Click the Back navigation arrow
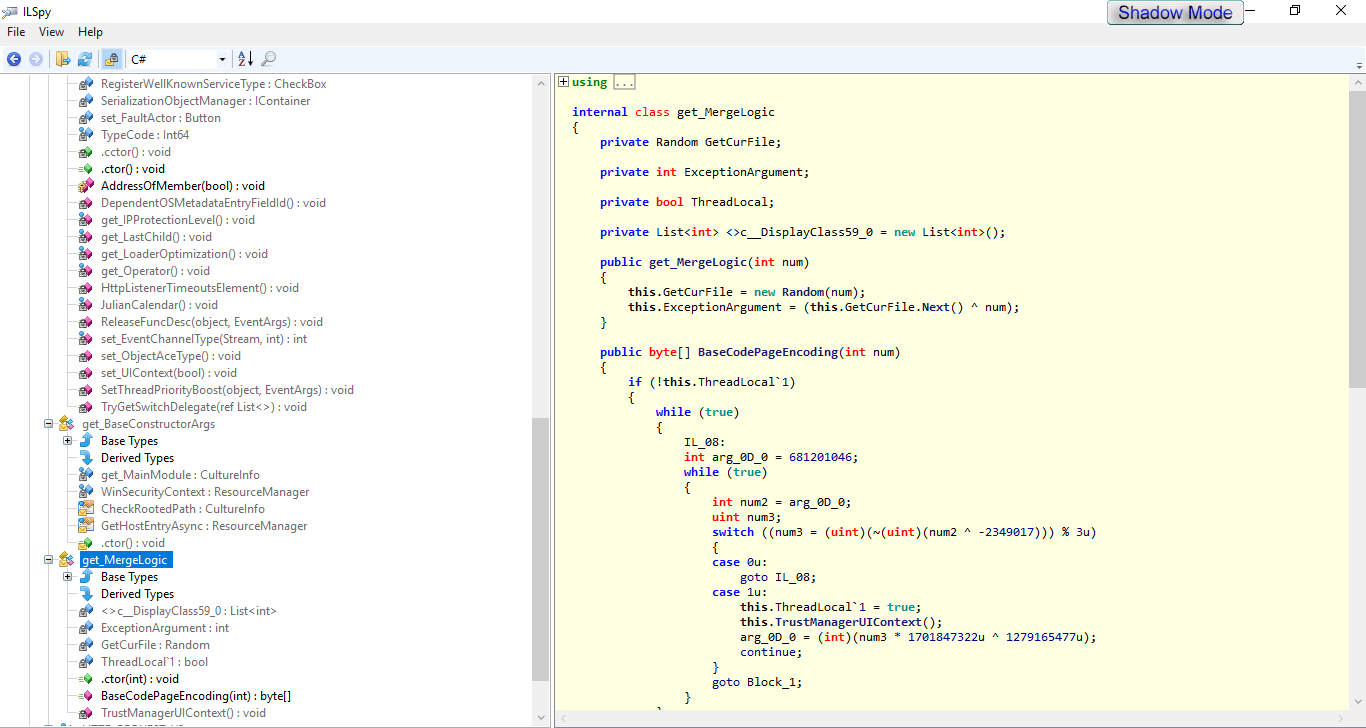The width and height of the screenshot is (1366, 728). [x=14, y=59]
